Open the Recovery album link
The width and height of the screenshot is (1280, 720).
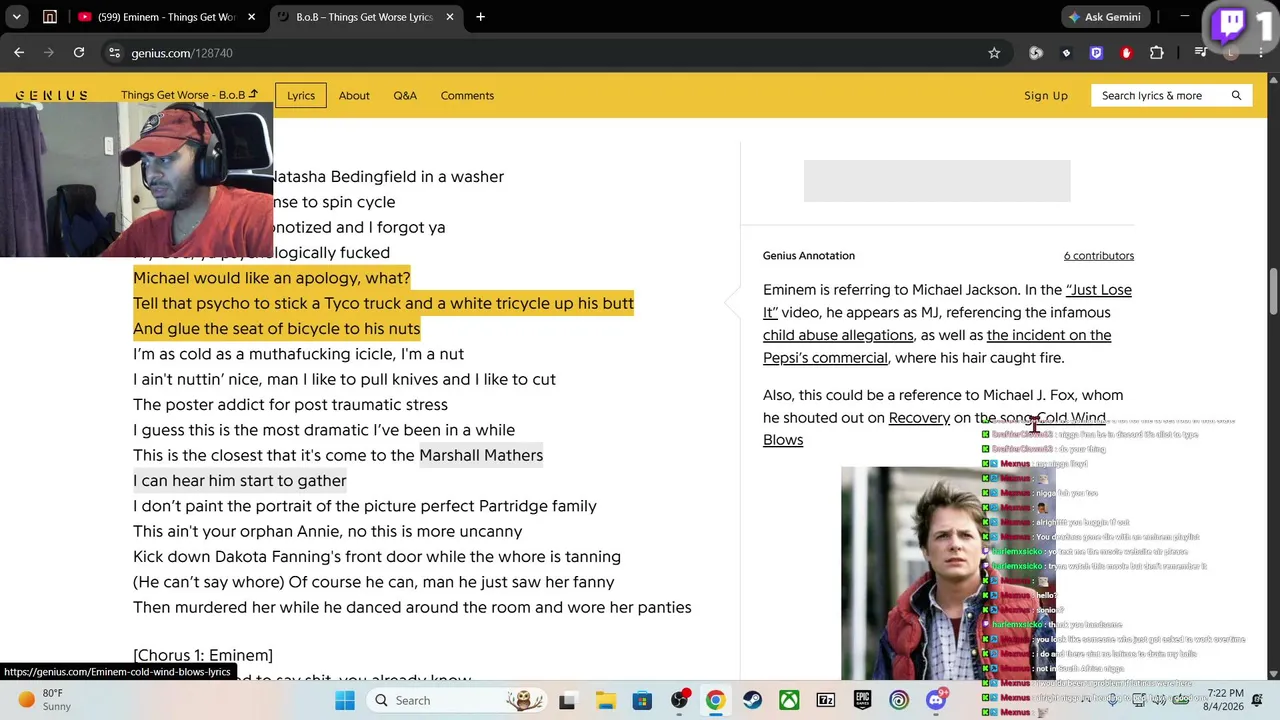919,418
